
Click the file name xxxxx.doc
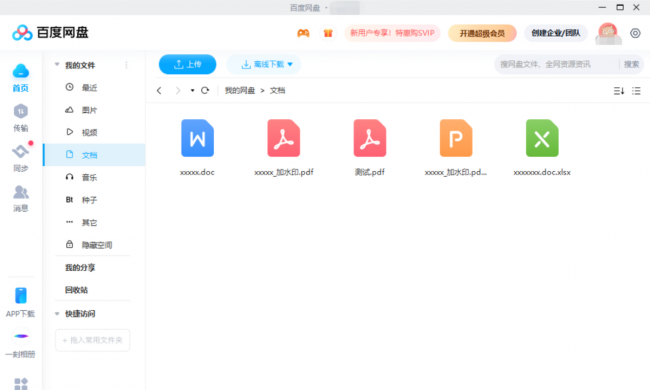197,172
